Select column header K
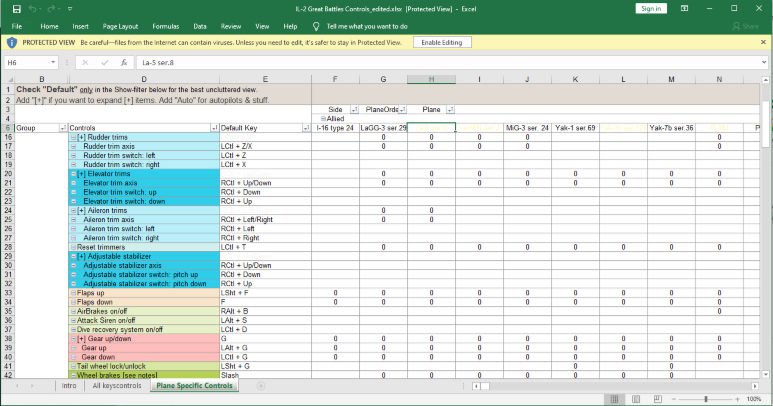 575,79
